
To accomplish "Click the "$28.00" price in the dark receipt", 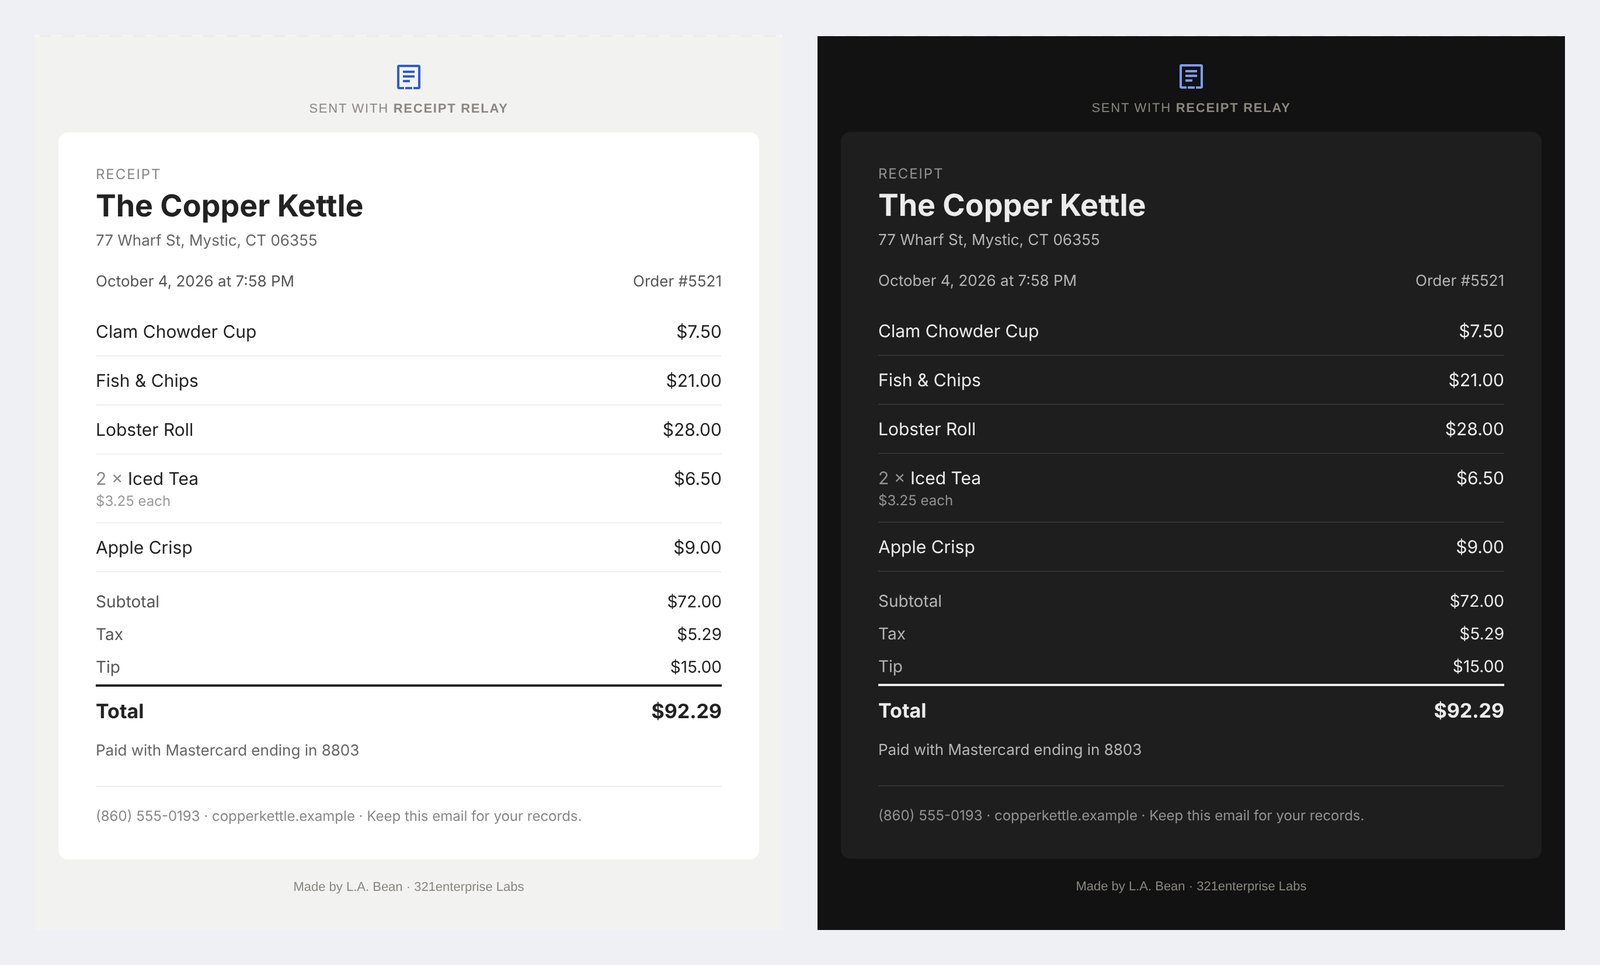I will tap(1474, 429).
